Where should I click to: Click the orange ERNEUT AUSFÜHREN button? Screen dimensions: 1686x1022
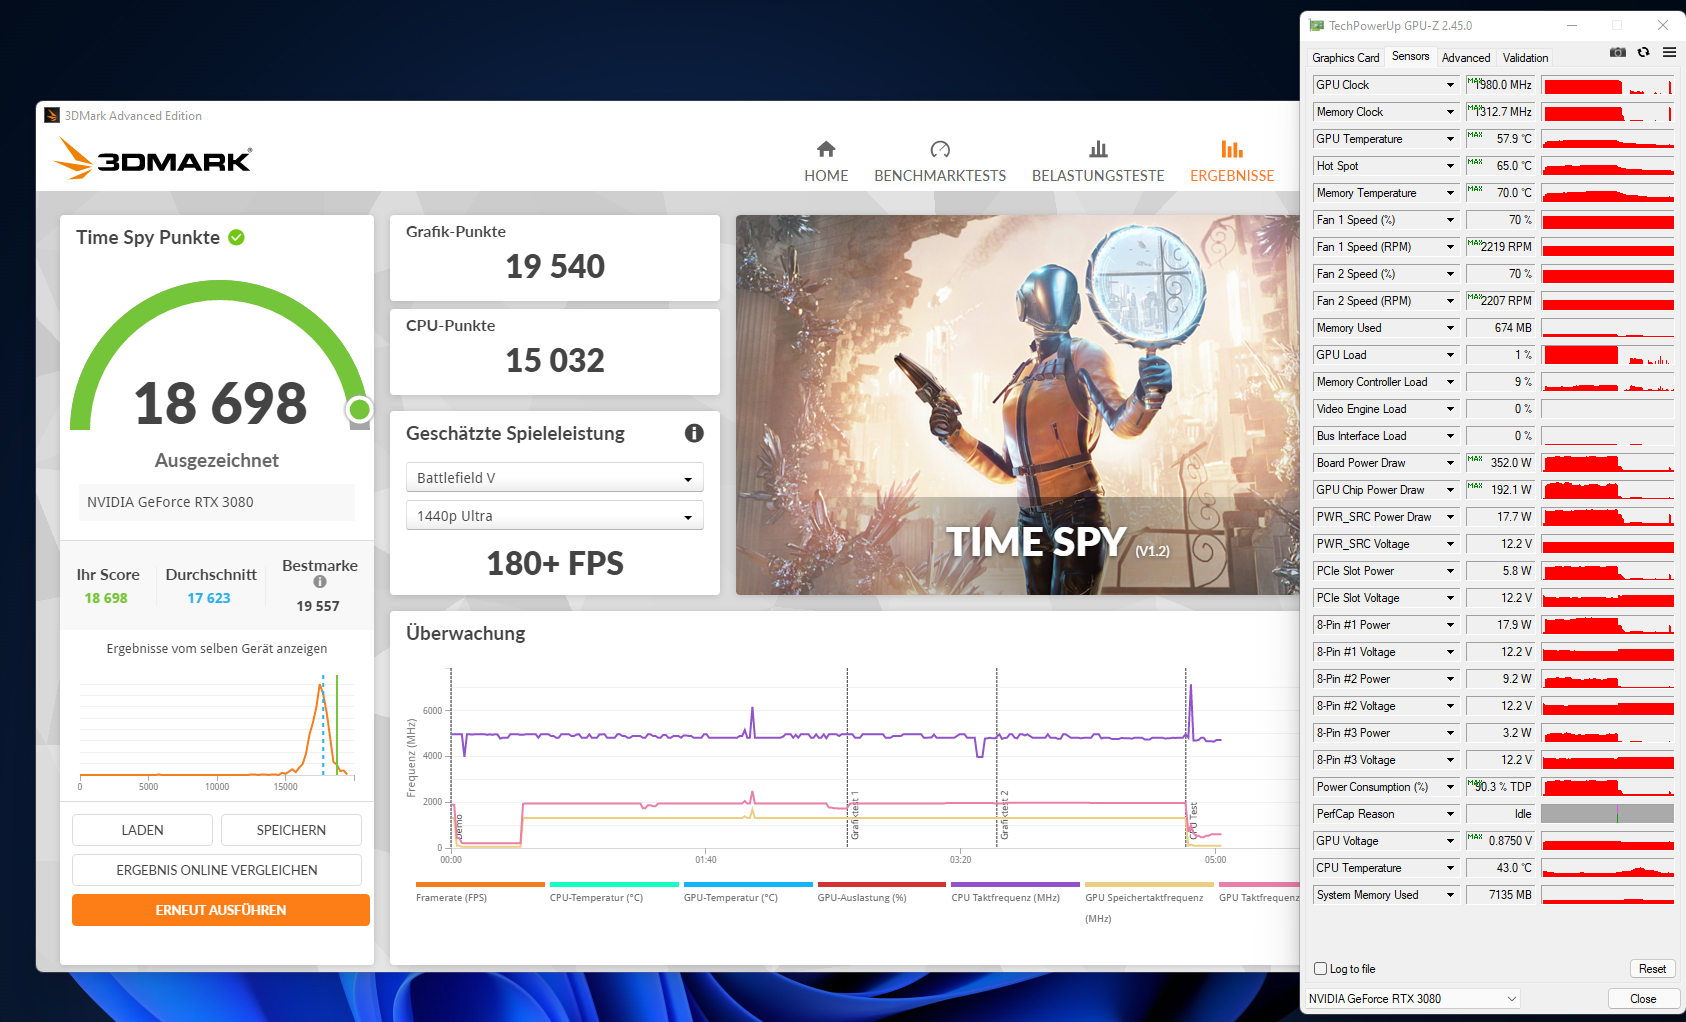(221, 910)
